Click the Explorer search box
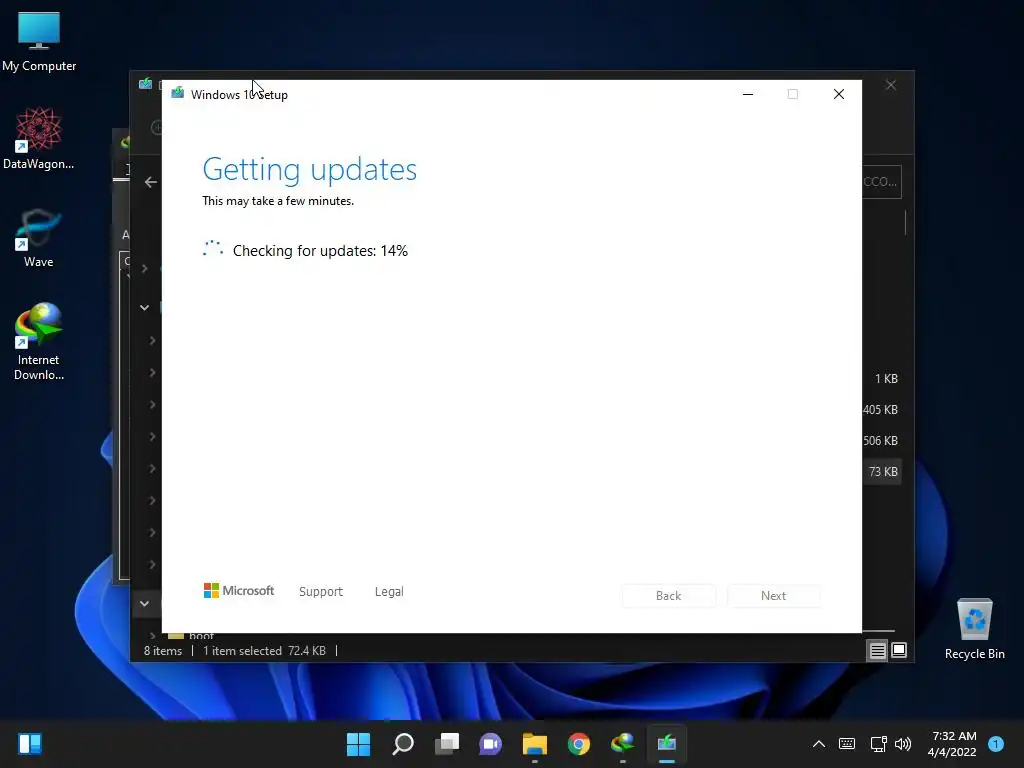 [x=882, y=182]
